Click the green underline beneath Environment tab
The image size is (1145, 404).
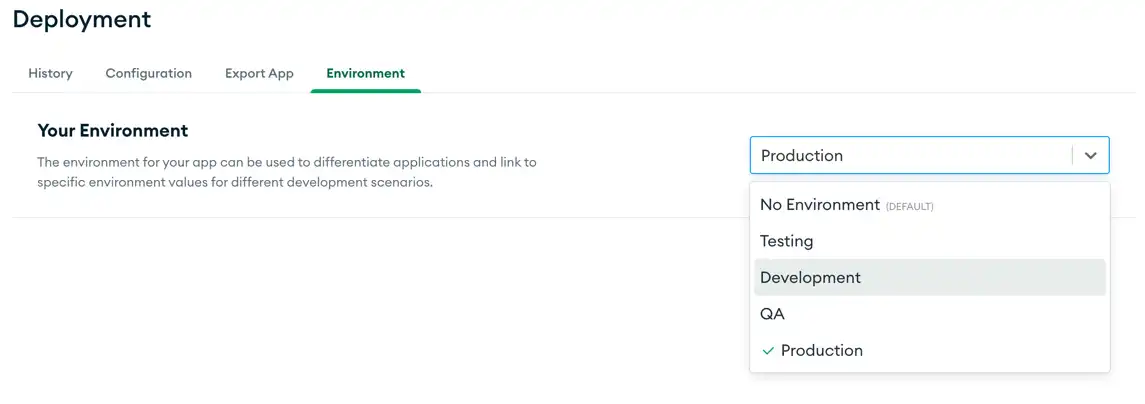[x=365, y=91]
